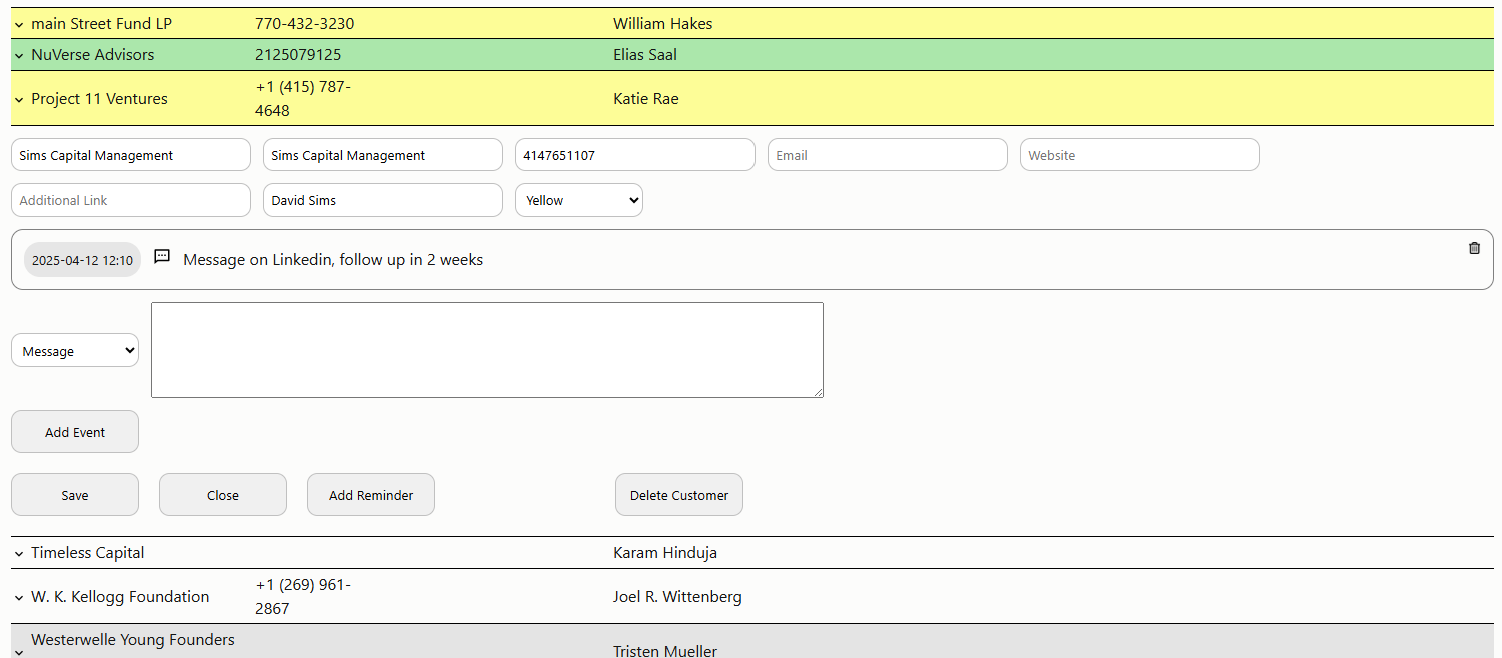Click the Project 11 Ventures company name
Viewport: 1502px width, 658px height.
click(99, 99)
